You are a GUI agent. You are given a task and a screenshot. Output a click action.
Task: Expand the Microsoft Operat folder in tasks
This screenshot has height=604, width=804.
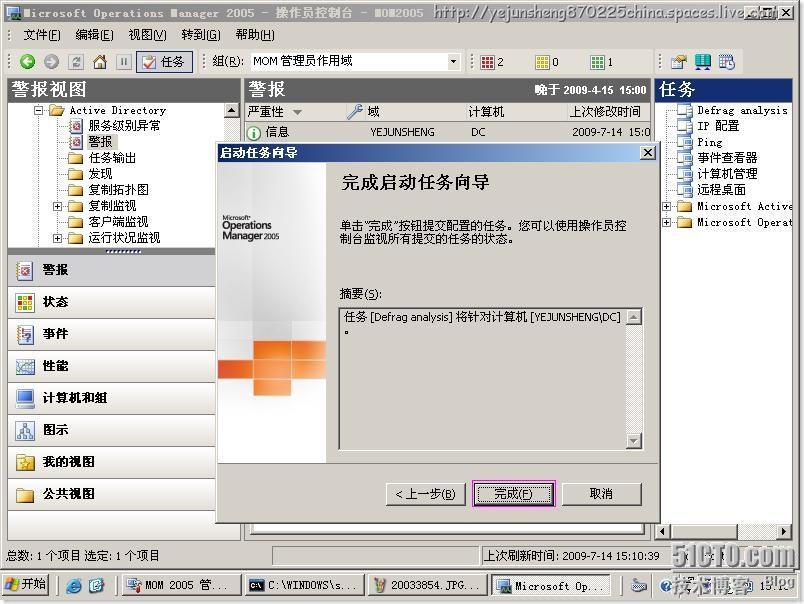(667, 223)
